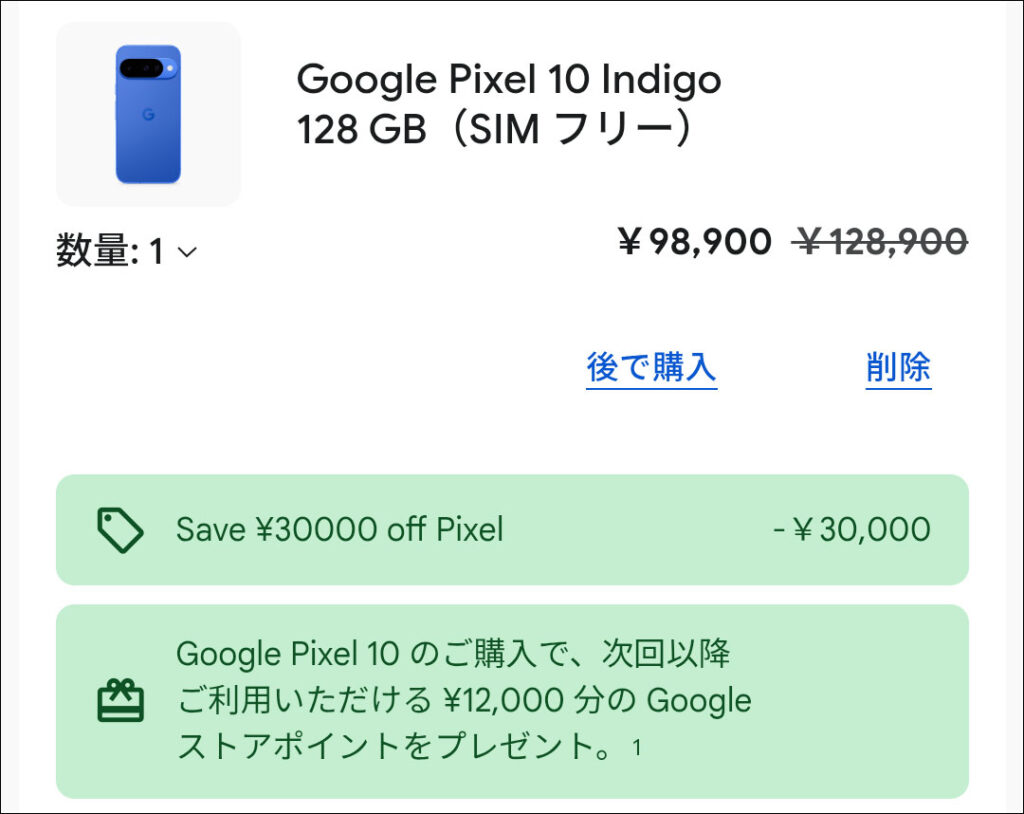Click the price tag icon
1024x814 pixels.
(120, 529)
